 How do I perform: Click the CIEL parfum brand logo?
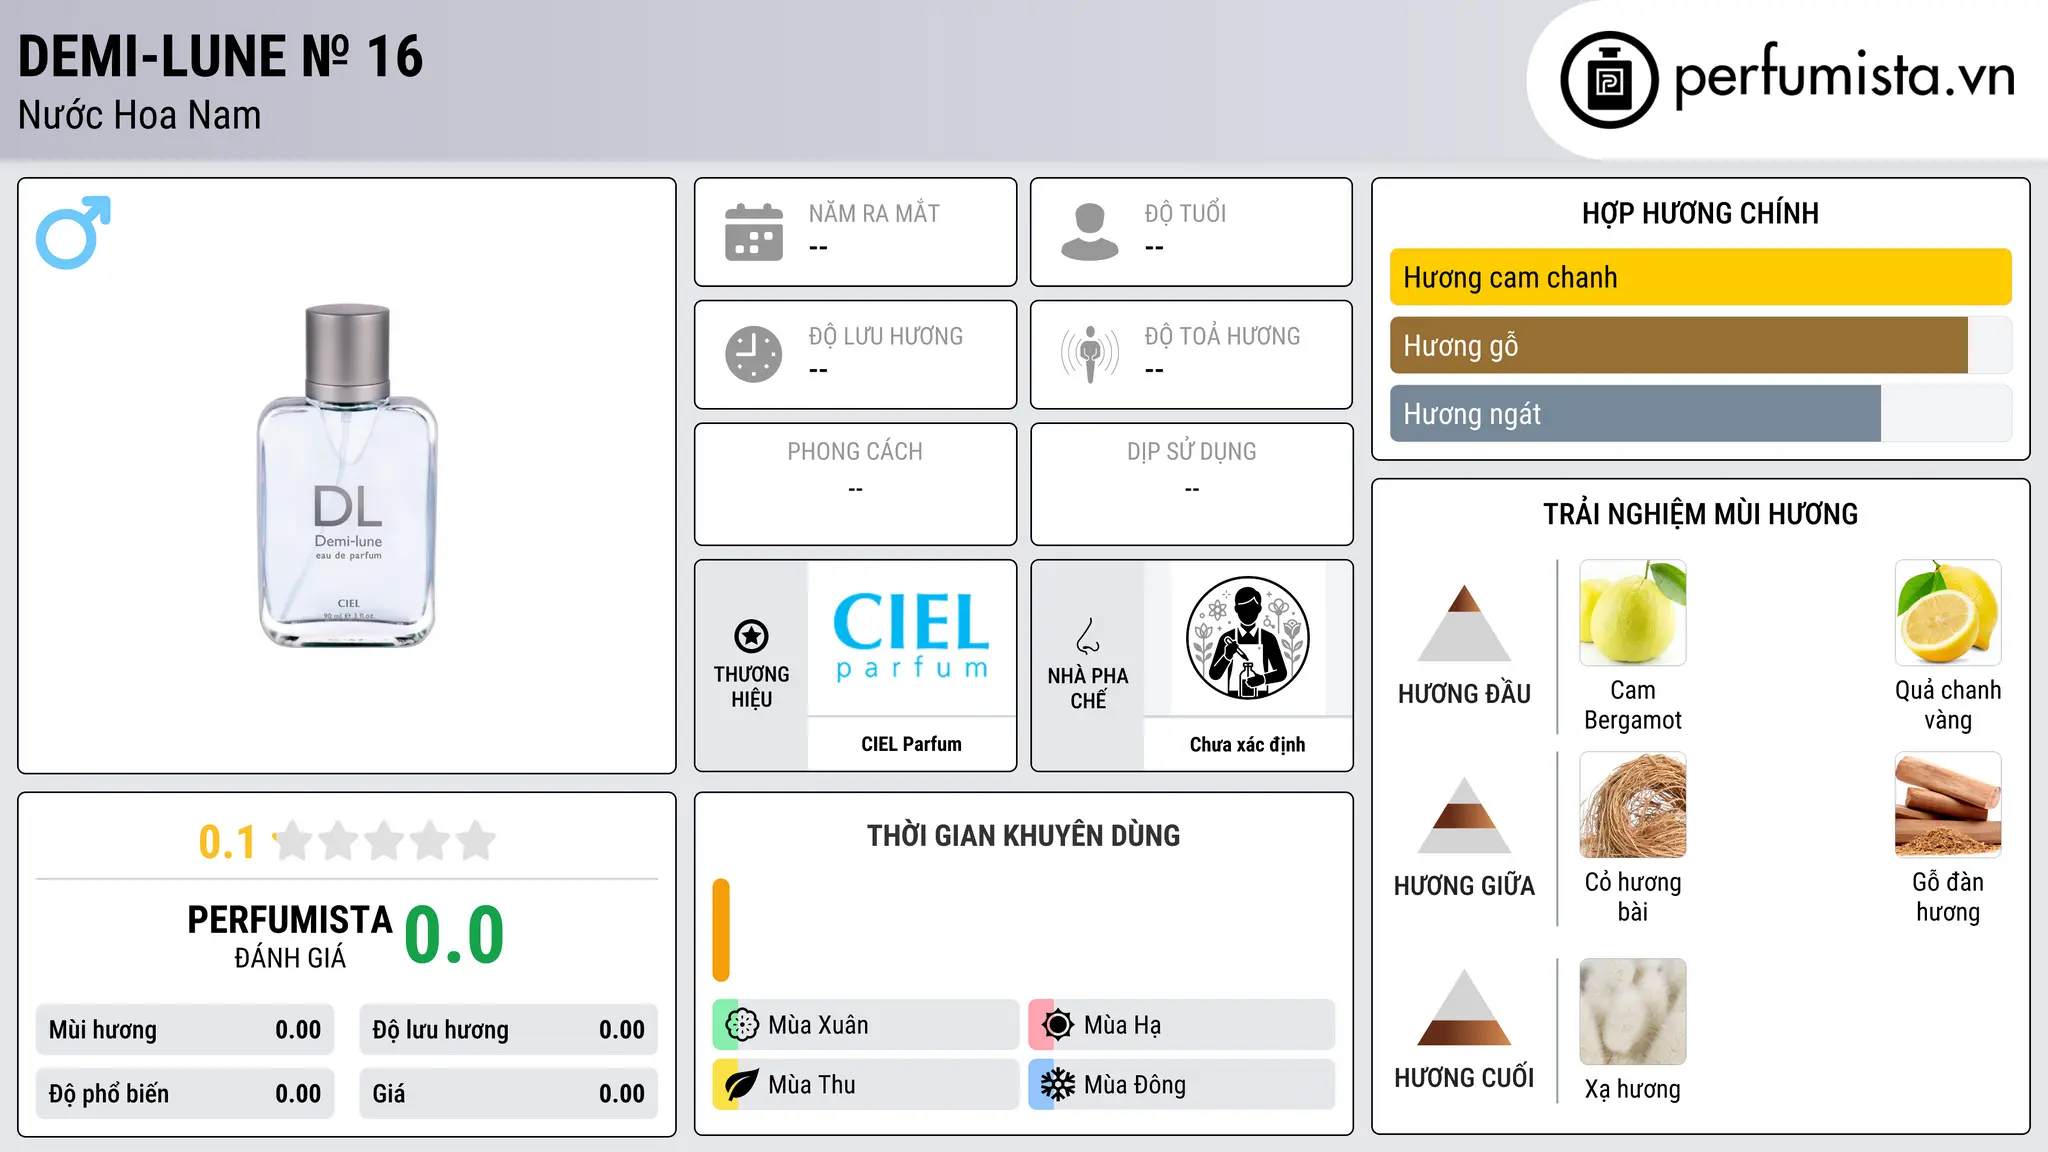[x=911, y=637]
